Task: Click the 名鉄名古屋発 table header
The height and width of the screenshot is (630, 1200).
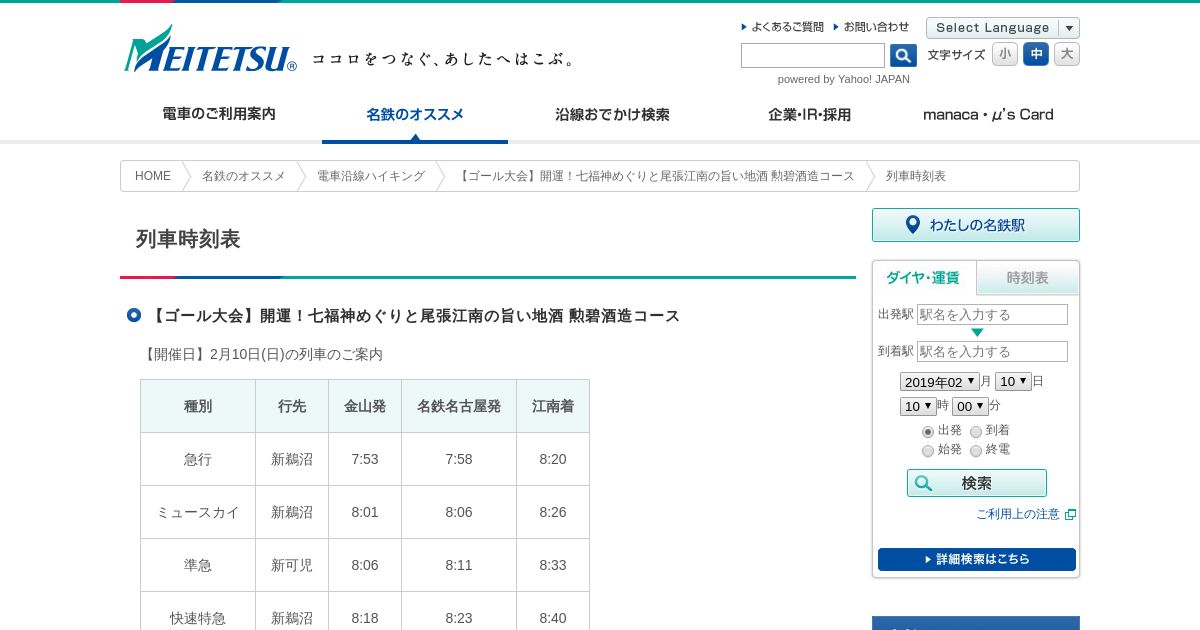Action: (459, 406)
